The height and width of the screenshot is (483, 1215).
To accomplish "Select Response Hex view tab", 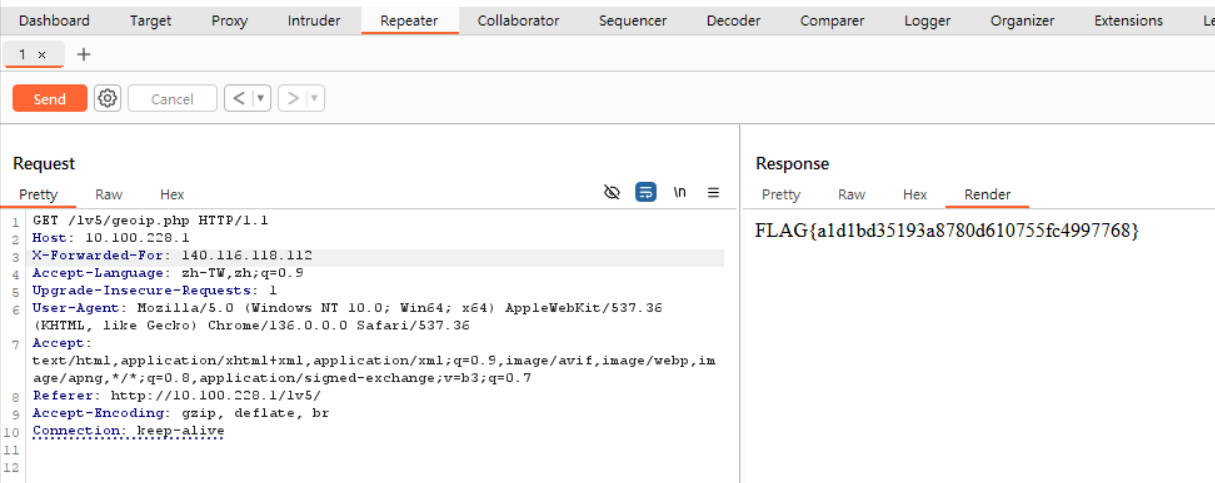I will tap(915, 194).
